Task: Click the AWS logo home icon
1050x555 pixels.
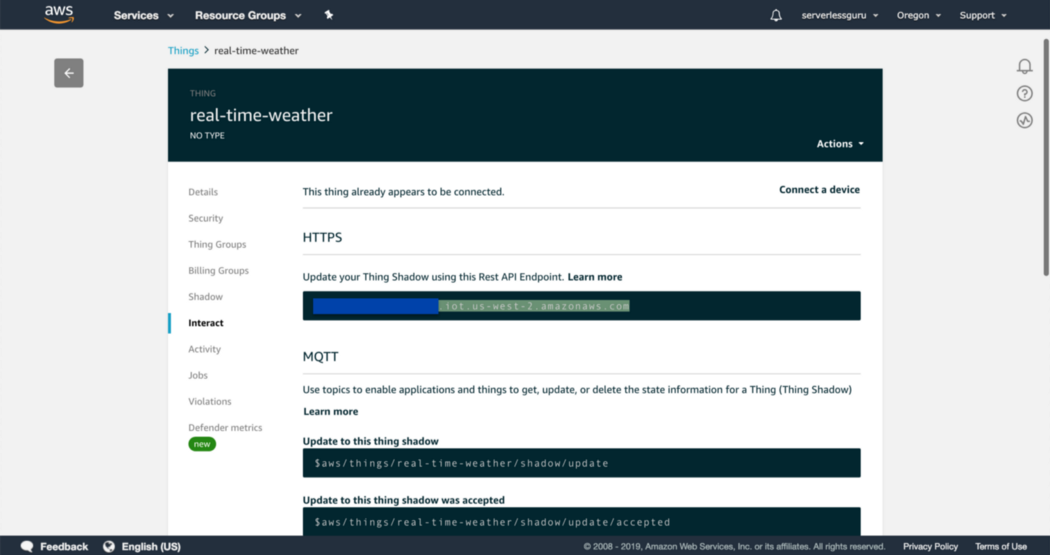Action: point(59,15)
